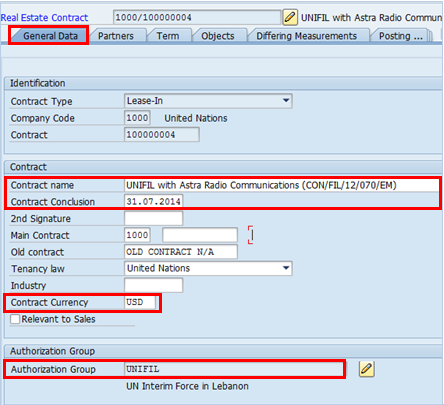Click the Tenancy law label
The width and height of the screenshot is (444, 405).
[38, 269]
